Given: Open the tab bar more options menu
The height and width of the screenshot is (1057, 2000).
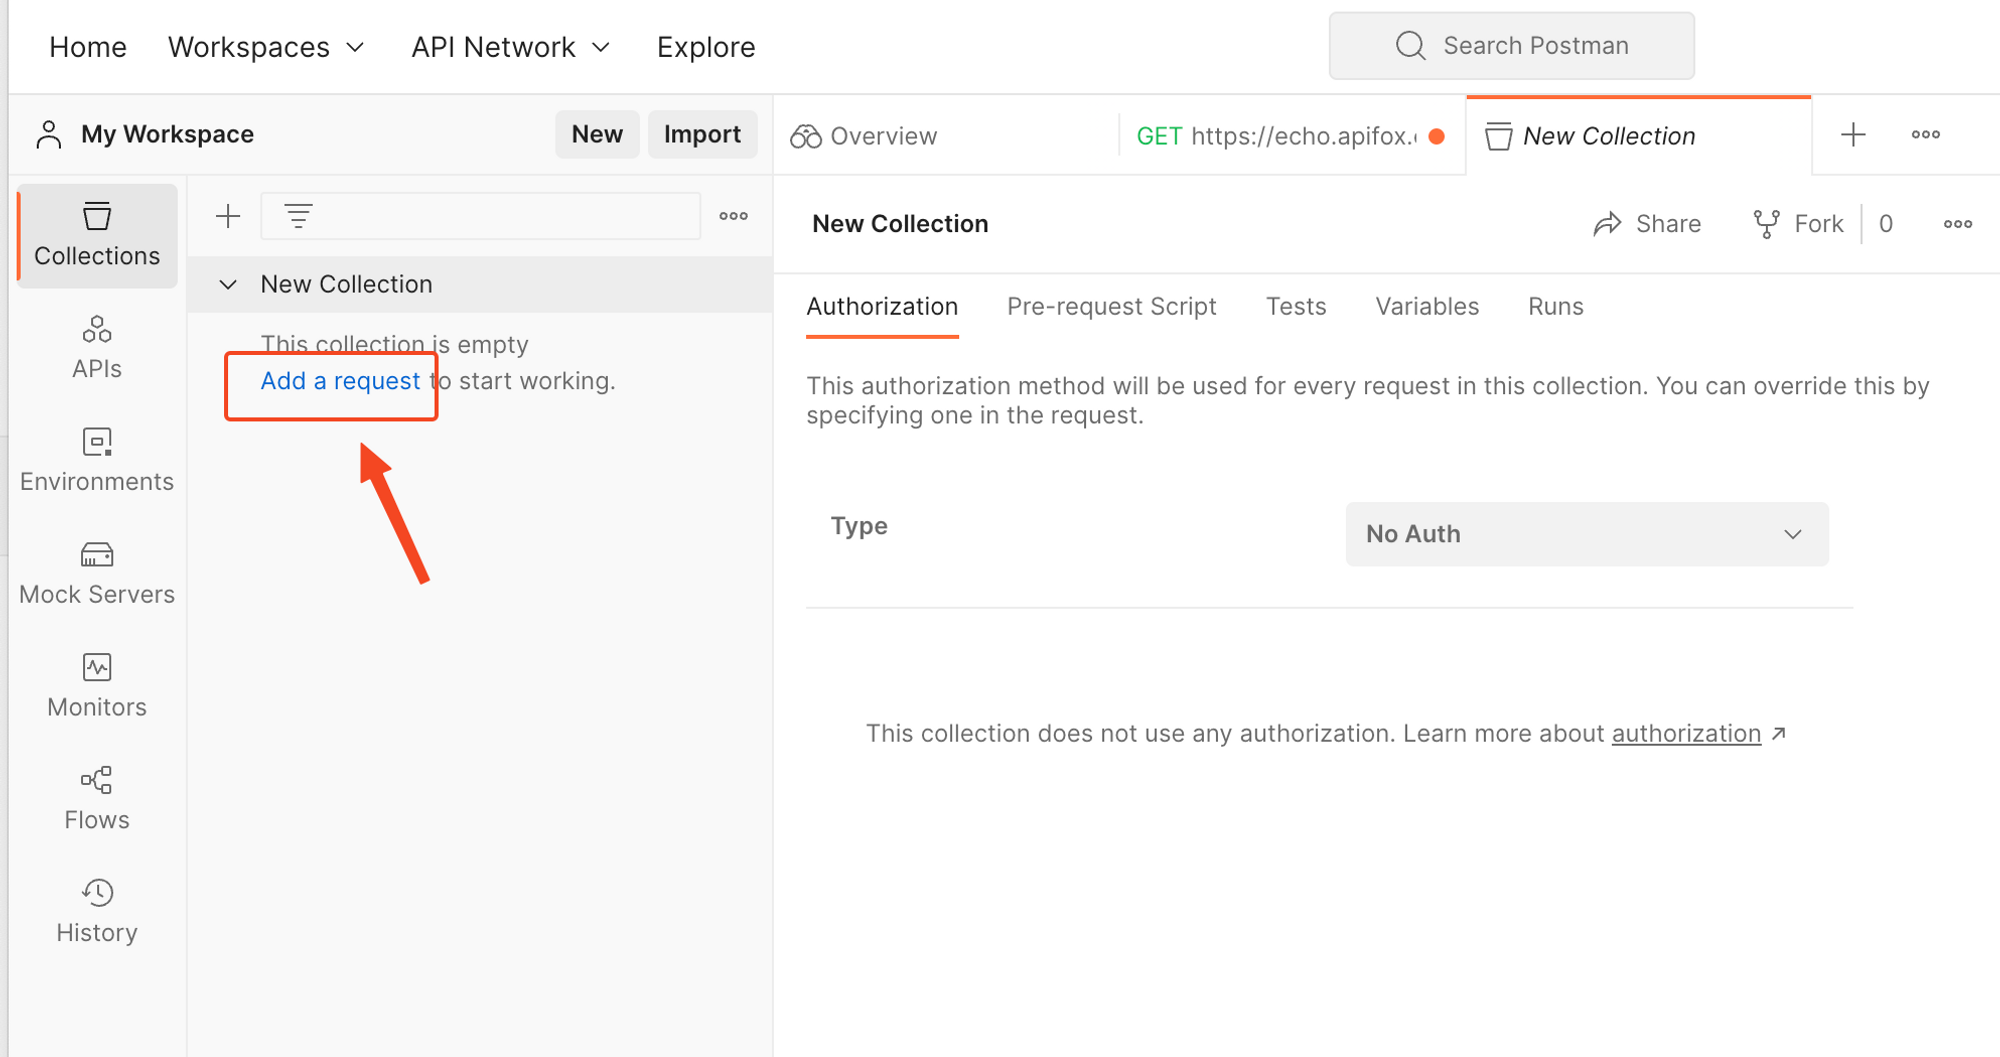Looking at the screenshot, I should coord(1926,135).
